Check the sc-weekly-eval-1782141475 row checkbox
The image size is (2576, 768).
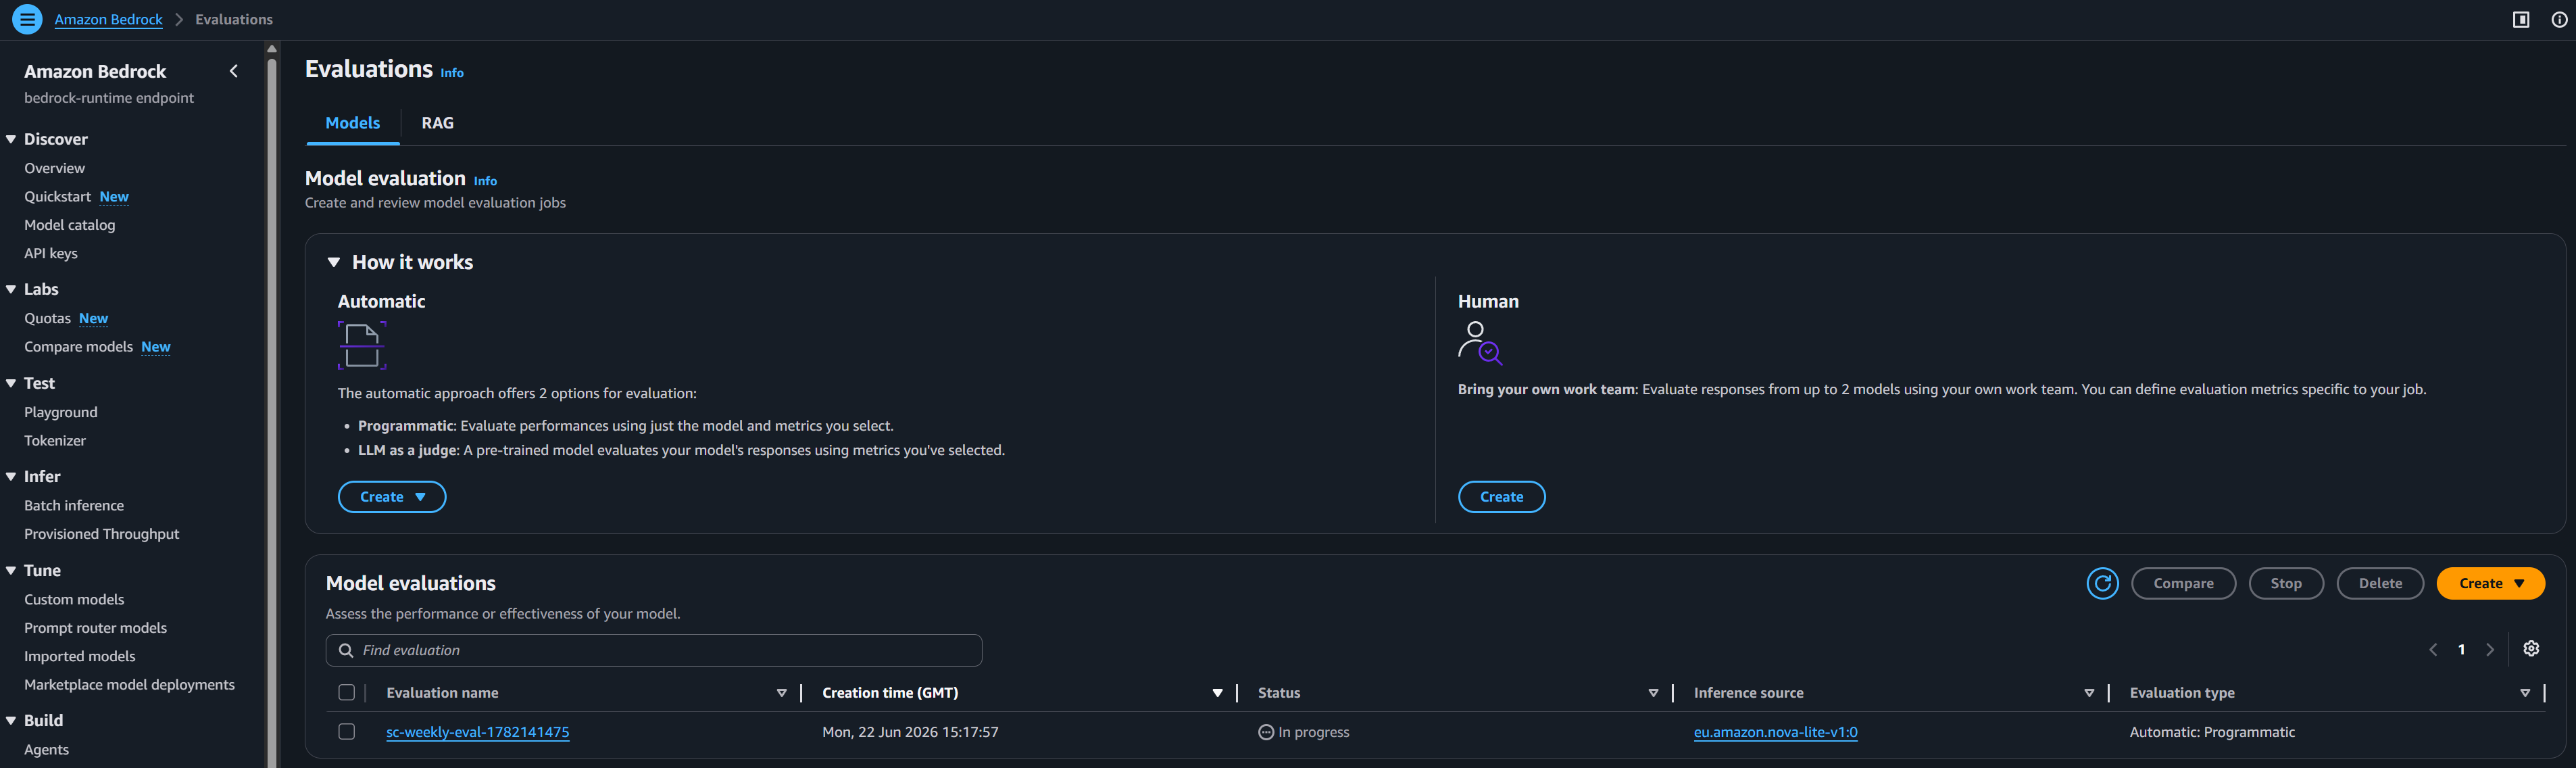pos(347,731)
